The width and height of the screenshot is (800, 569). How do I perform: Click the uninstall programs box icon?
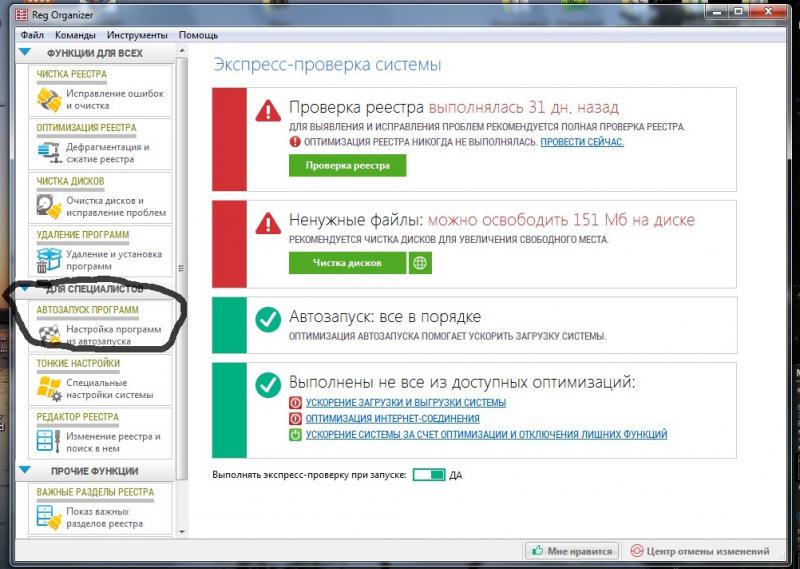point(49,260)
